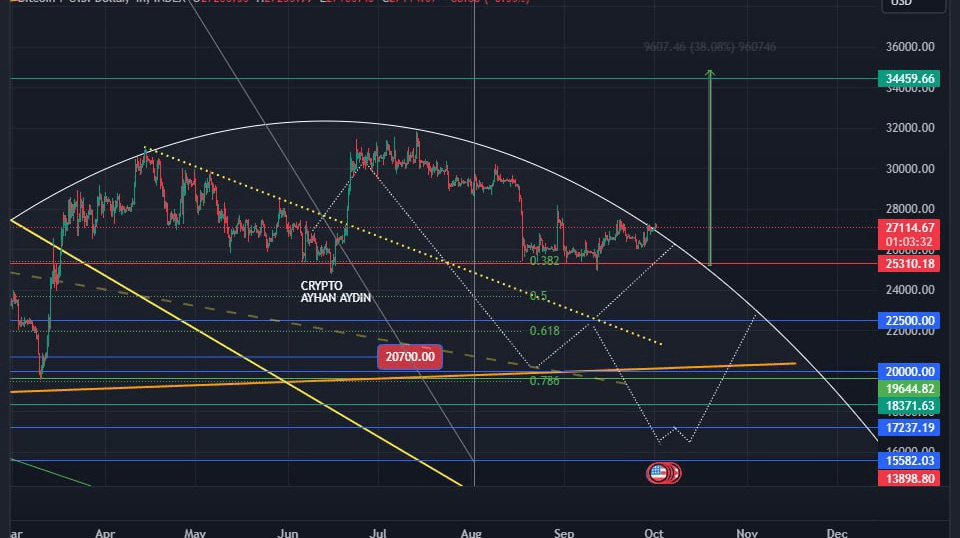
Task: Click the 28000.00 price scale label
Action: tap(910, 209)
